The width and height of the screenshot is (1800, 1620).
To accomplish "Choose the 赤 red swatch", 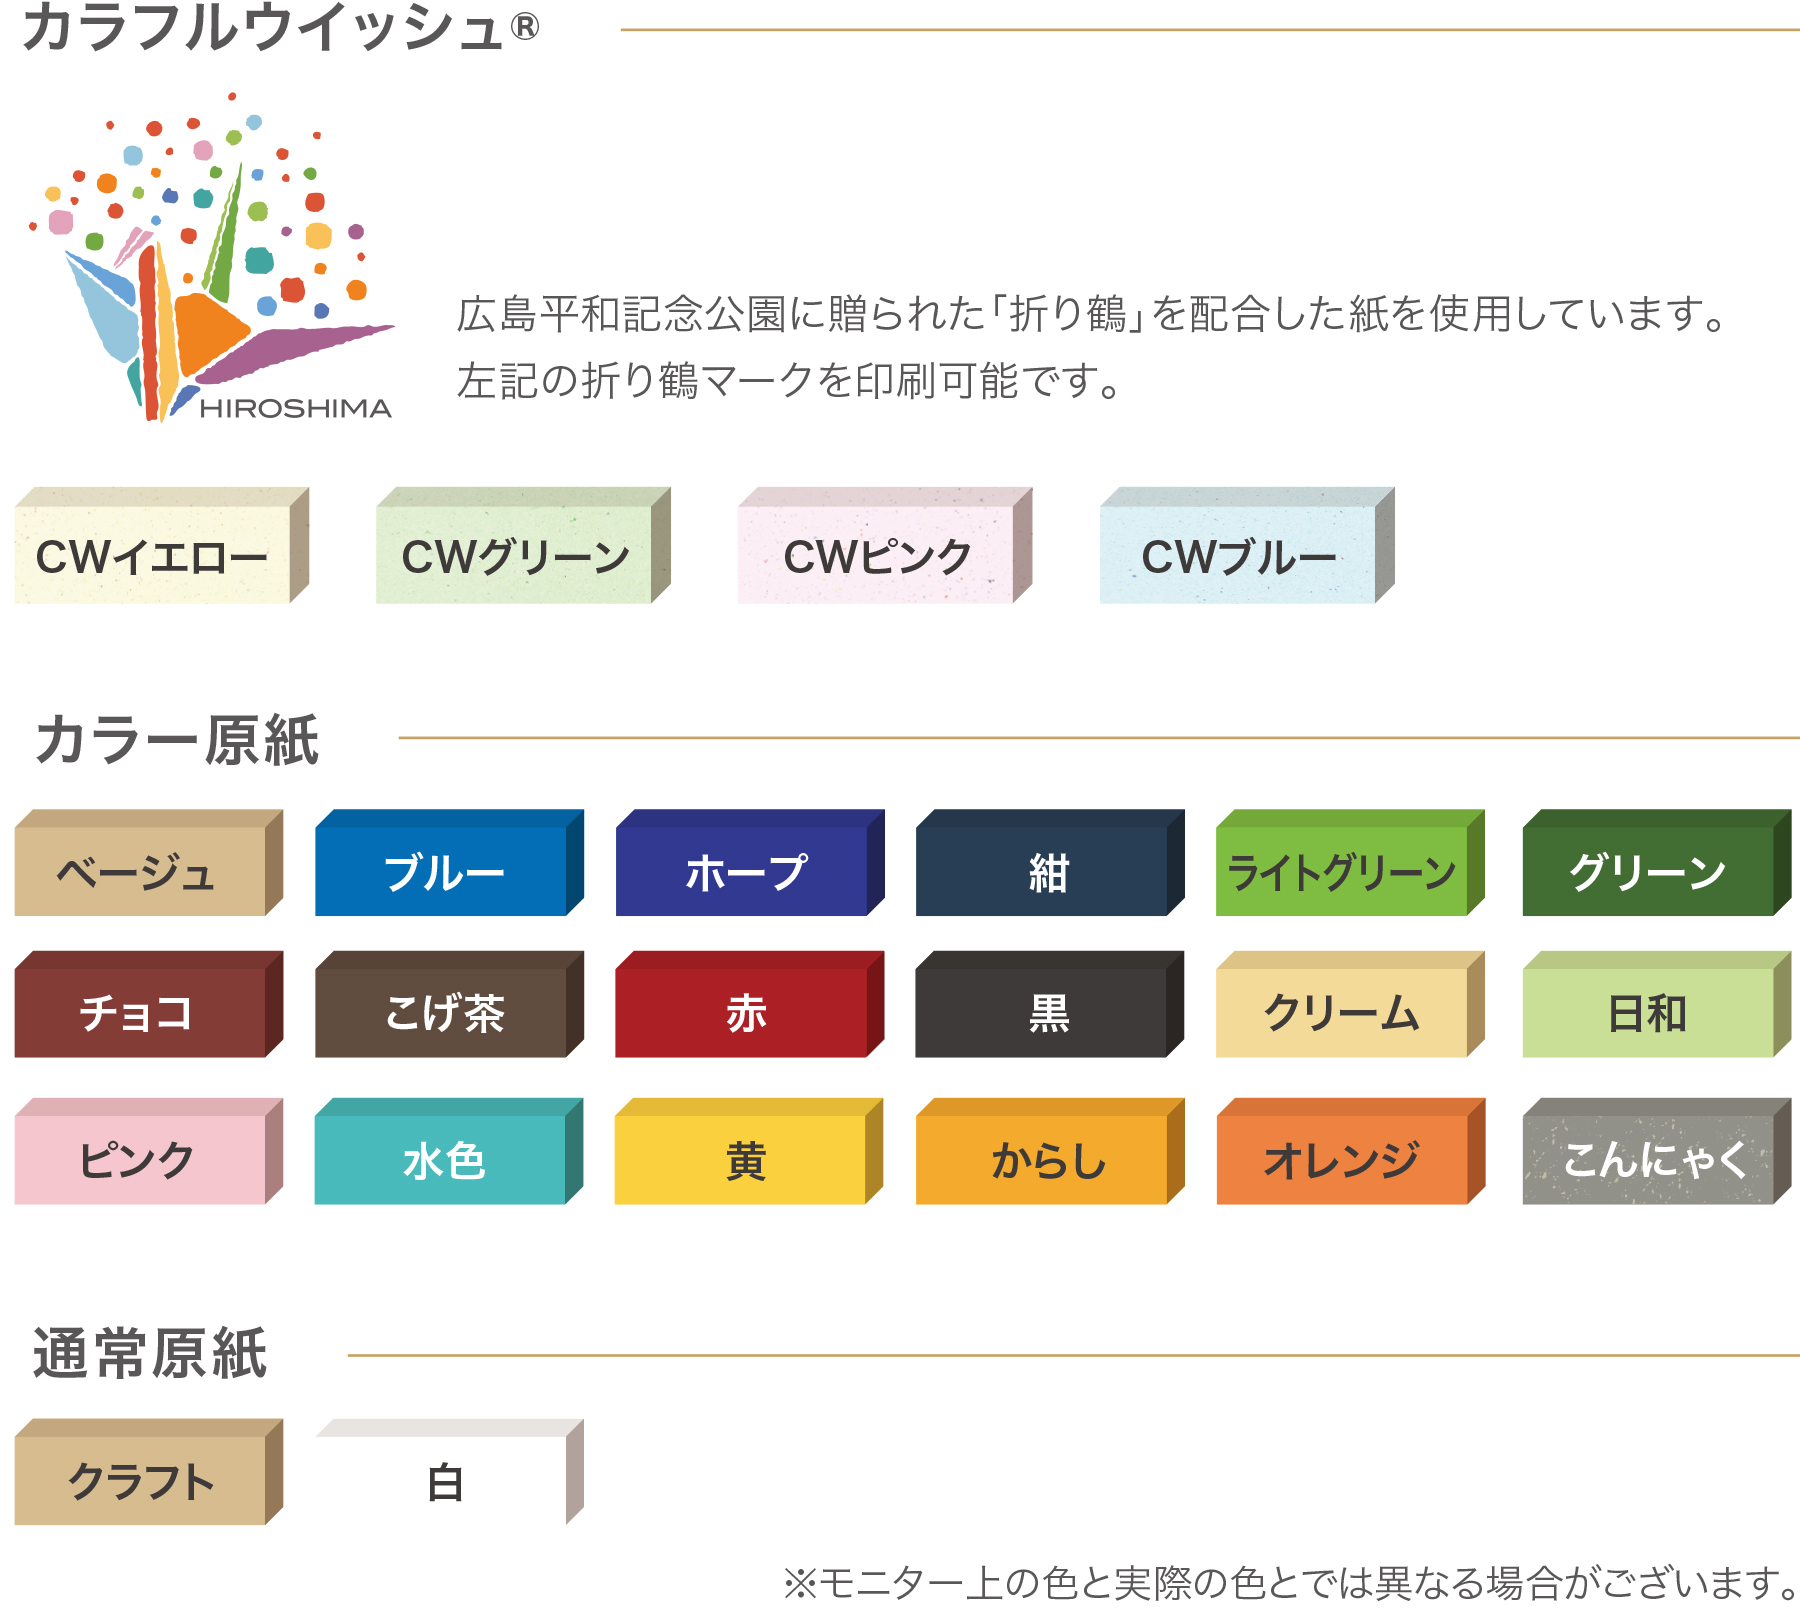I will point(750,1004).
